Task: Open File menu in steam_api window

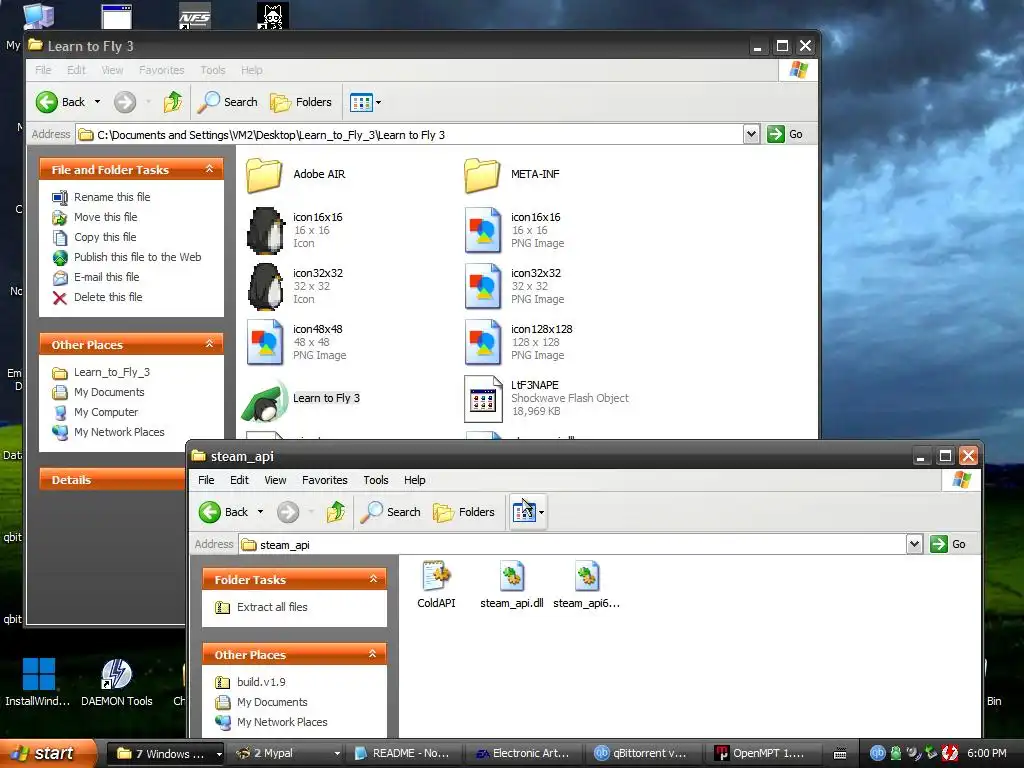Action: 206,480
